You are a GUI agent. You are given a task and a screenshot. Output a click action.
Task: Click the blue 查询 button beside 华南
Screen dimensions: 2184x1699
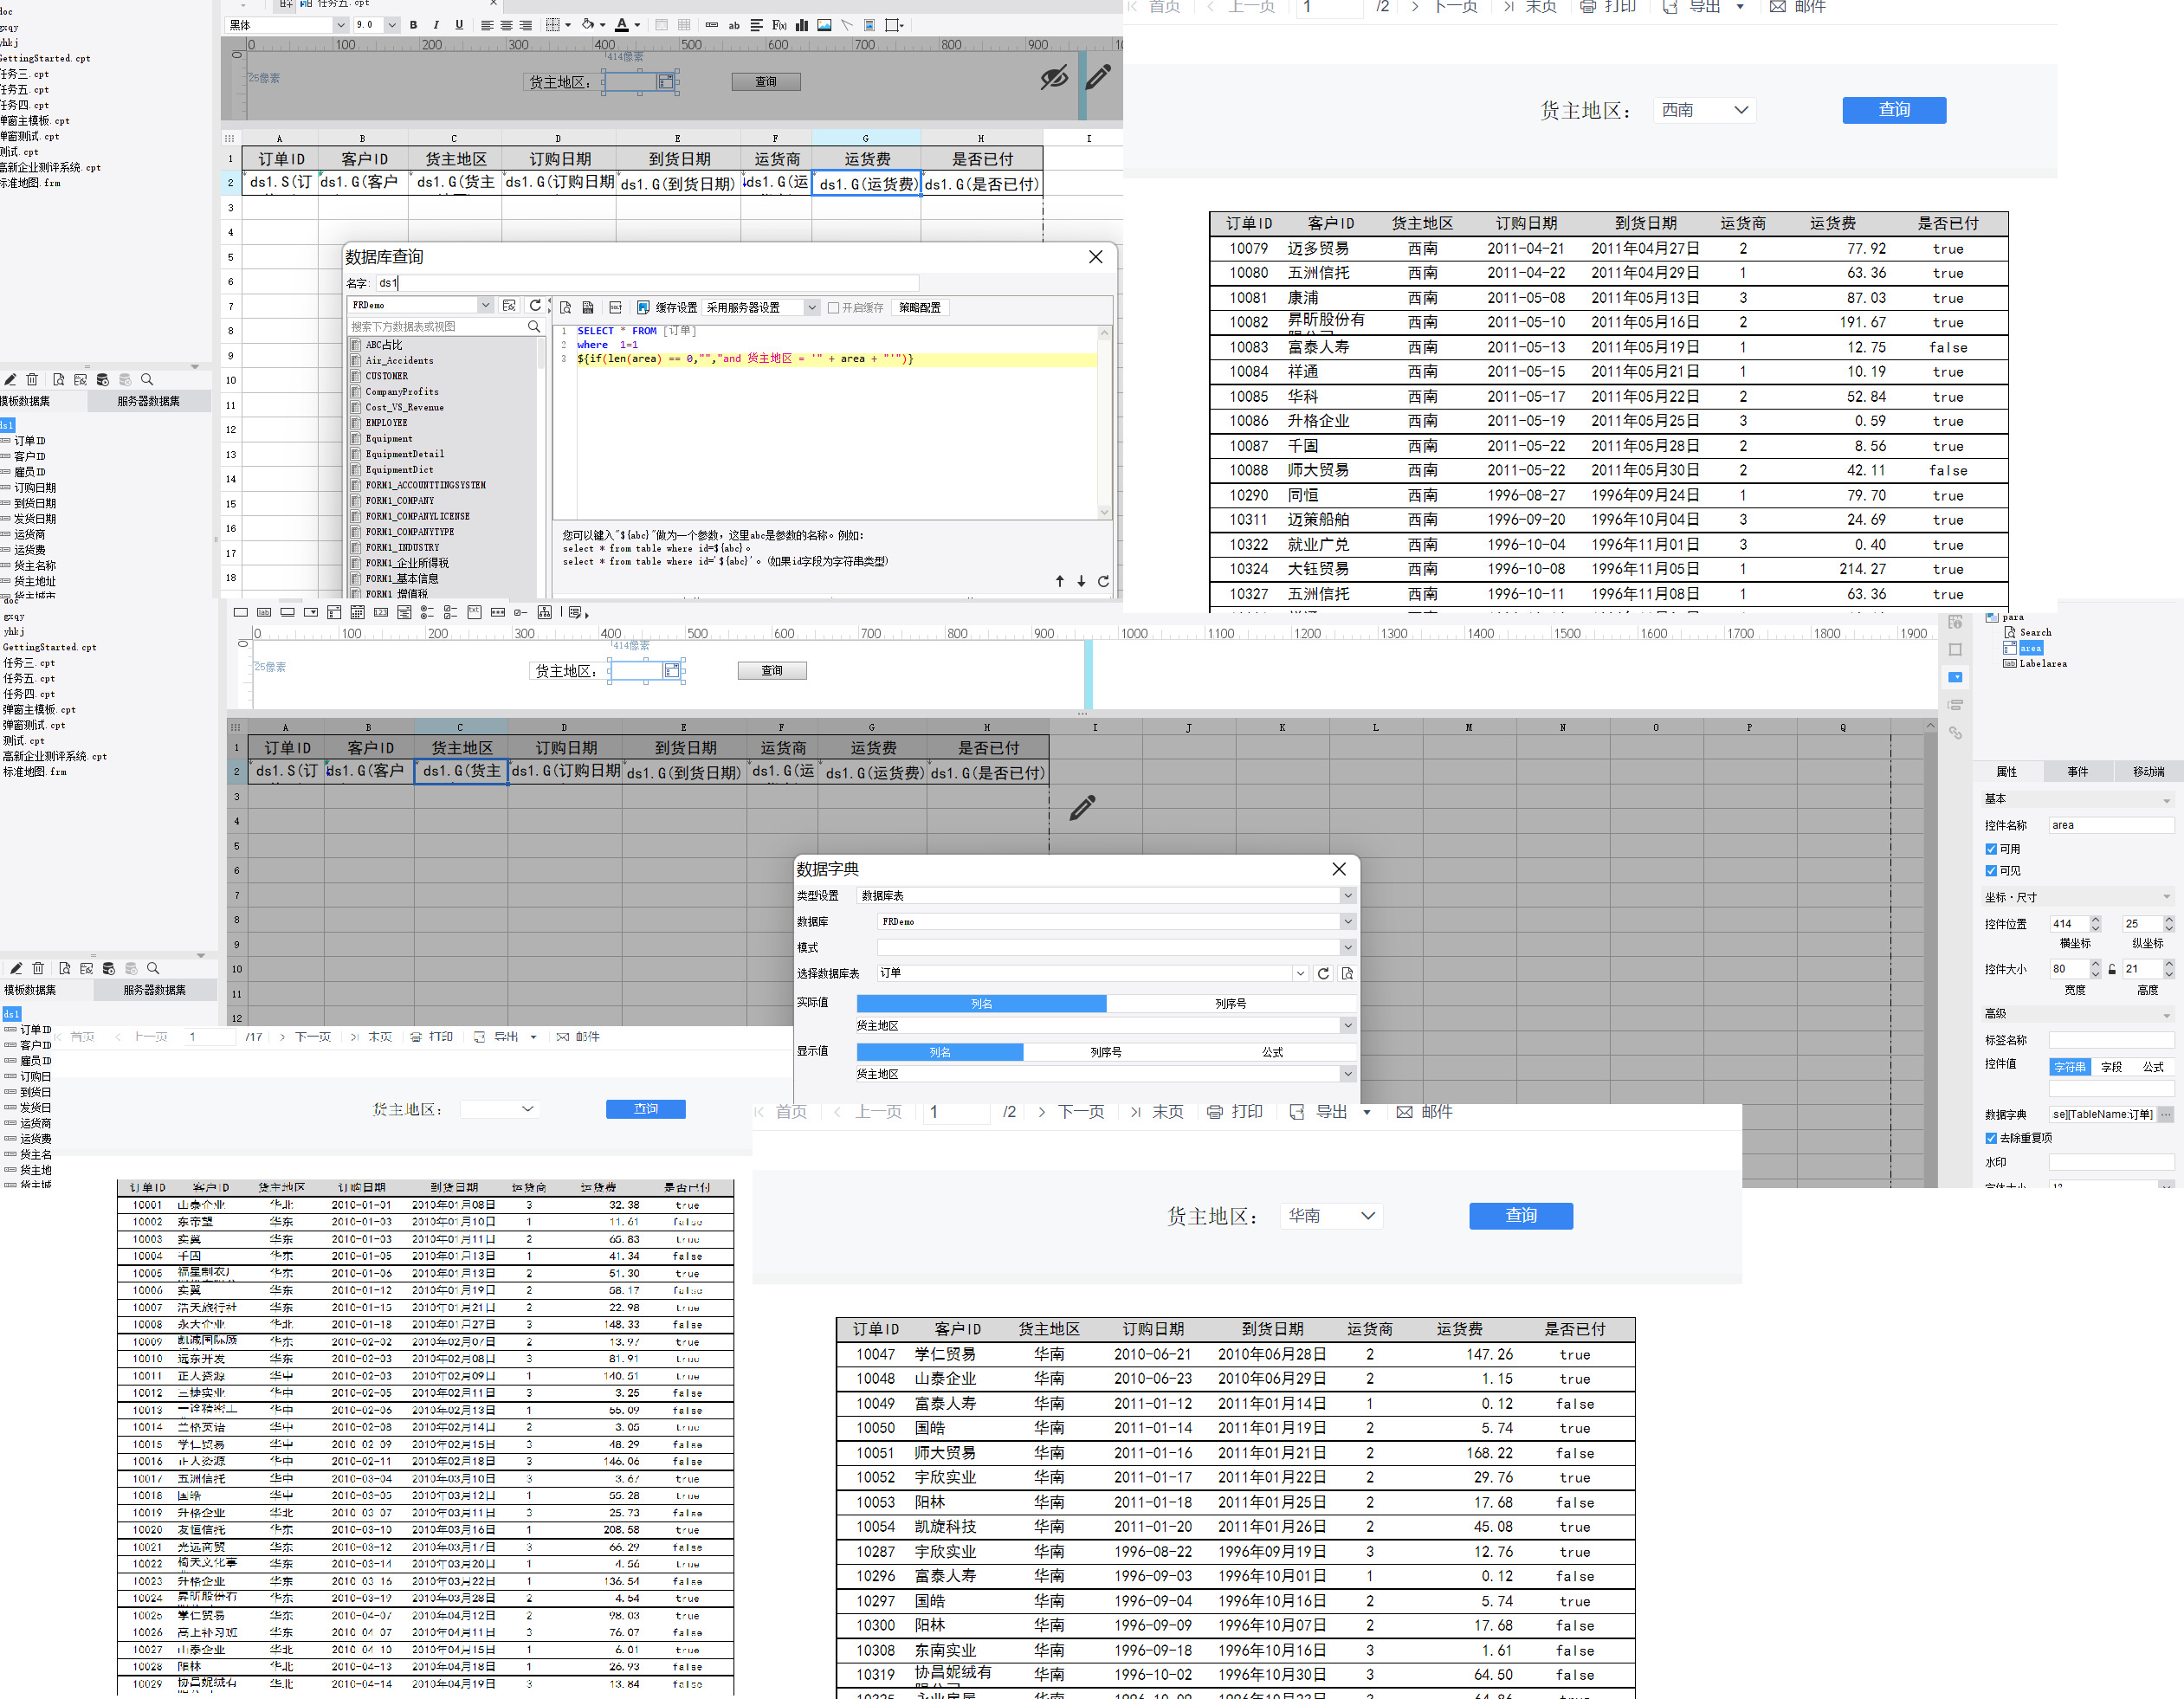[1520, 1215]
